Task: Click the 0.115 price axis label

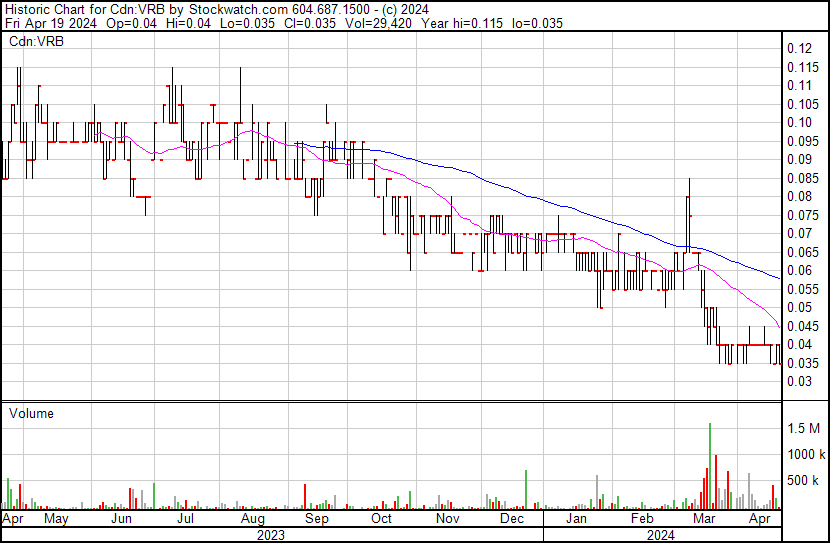Action: click(803, 67)
